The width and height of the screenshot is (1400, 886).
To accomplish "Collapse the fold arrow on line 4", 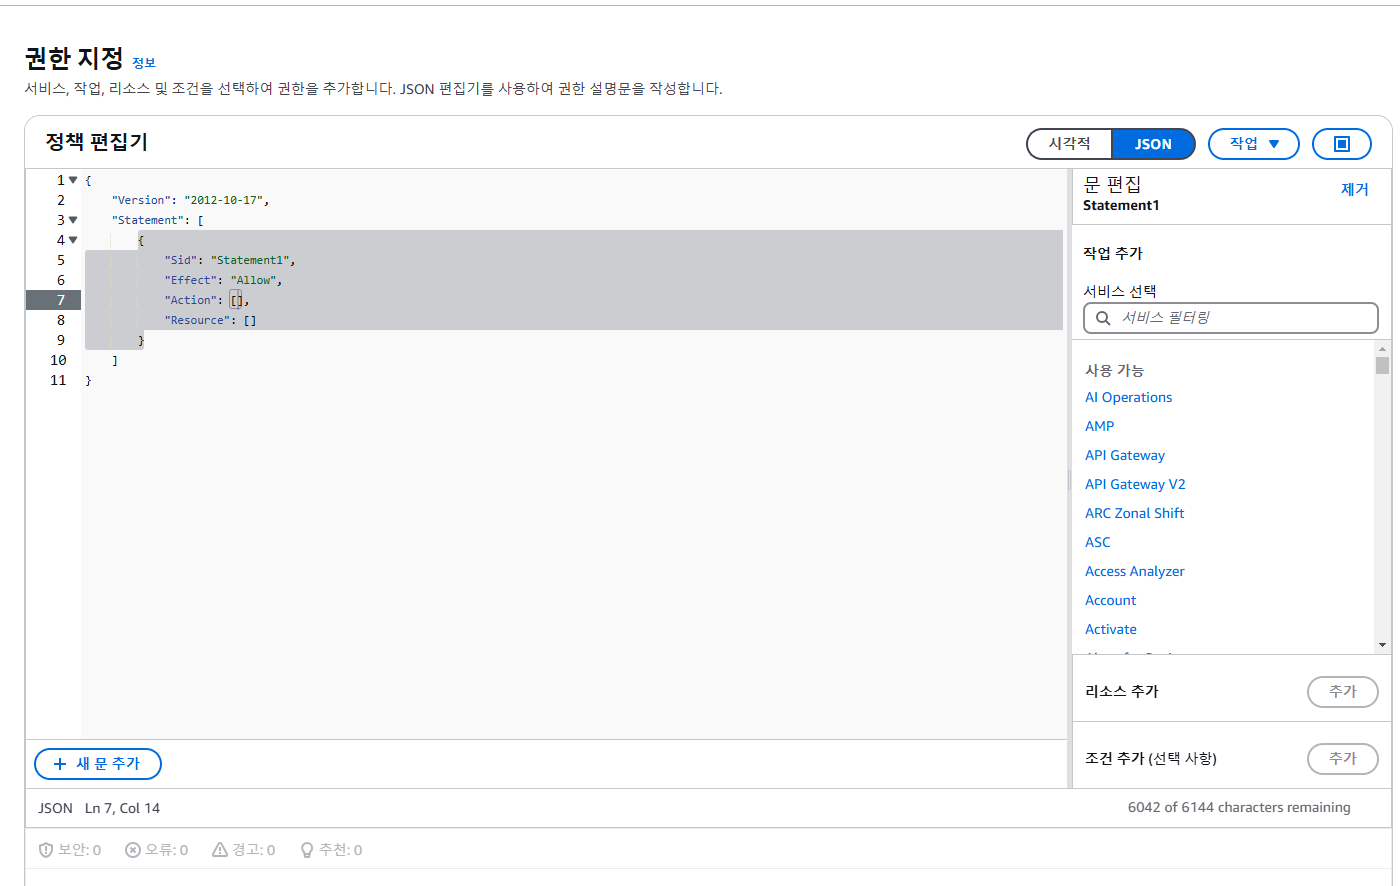I will pyautogui.click(x=73, y=240).
